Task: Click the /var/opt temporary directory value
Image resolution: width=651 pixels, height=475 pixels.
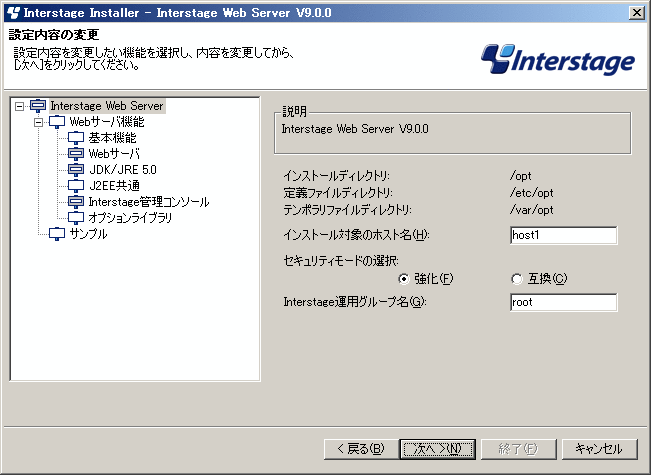Action: (x=531, y=210)
